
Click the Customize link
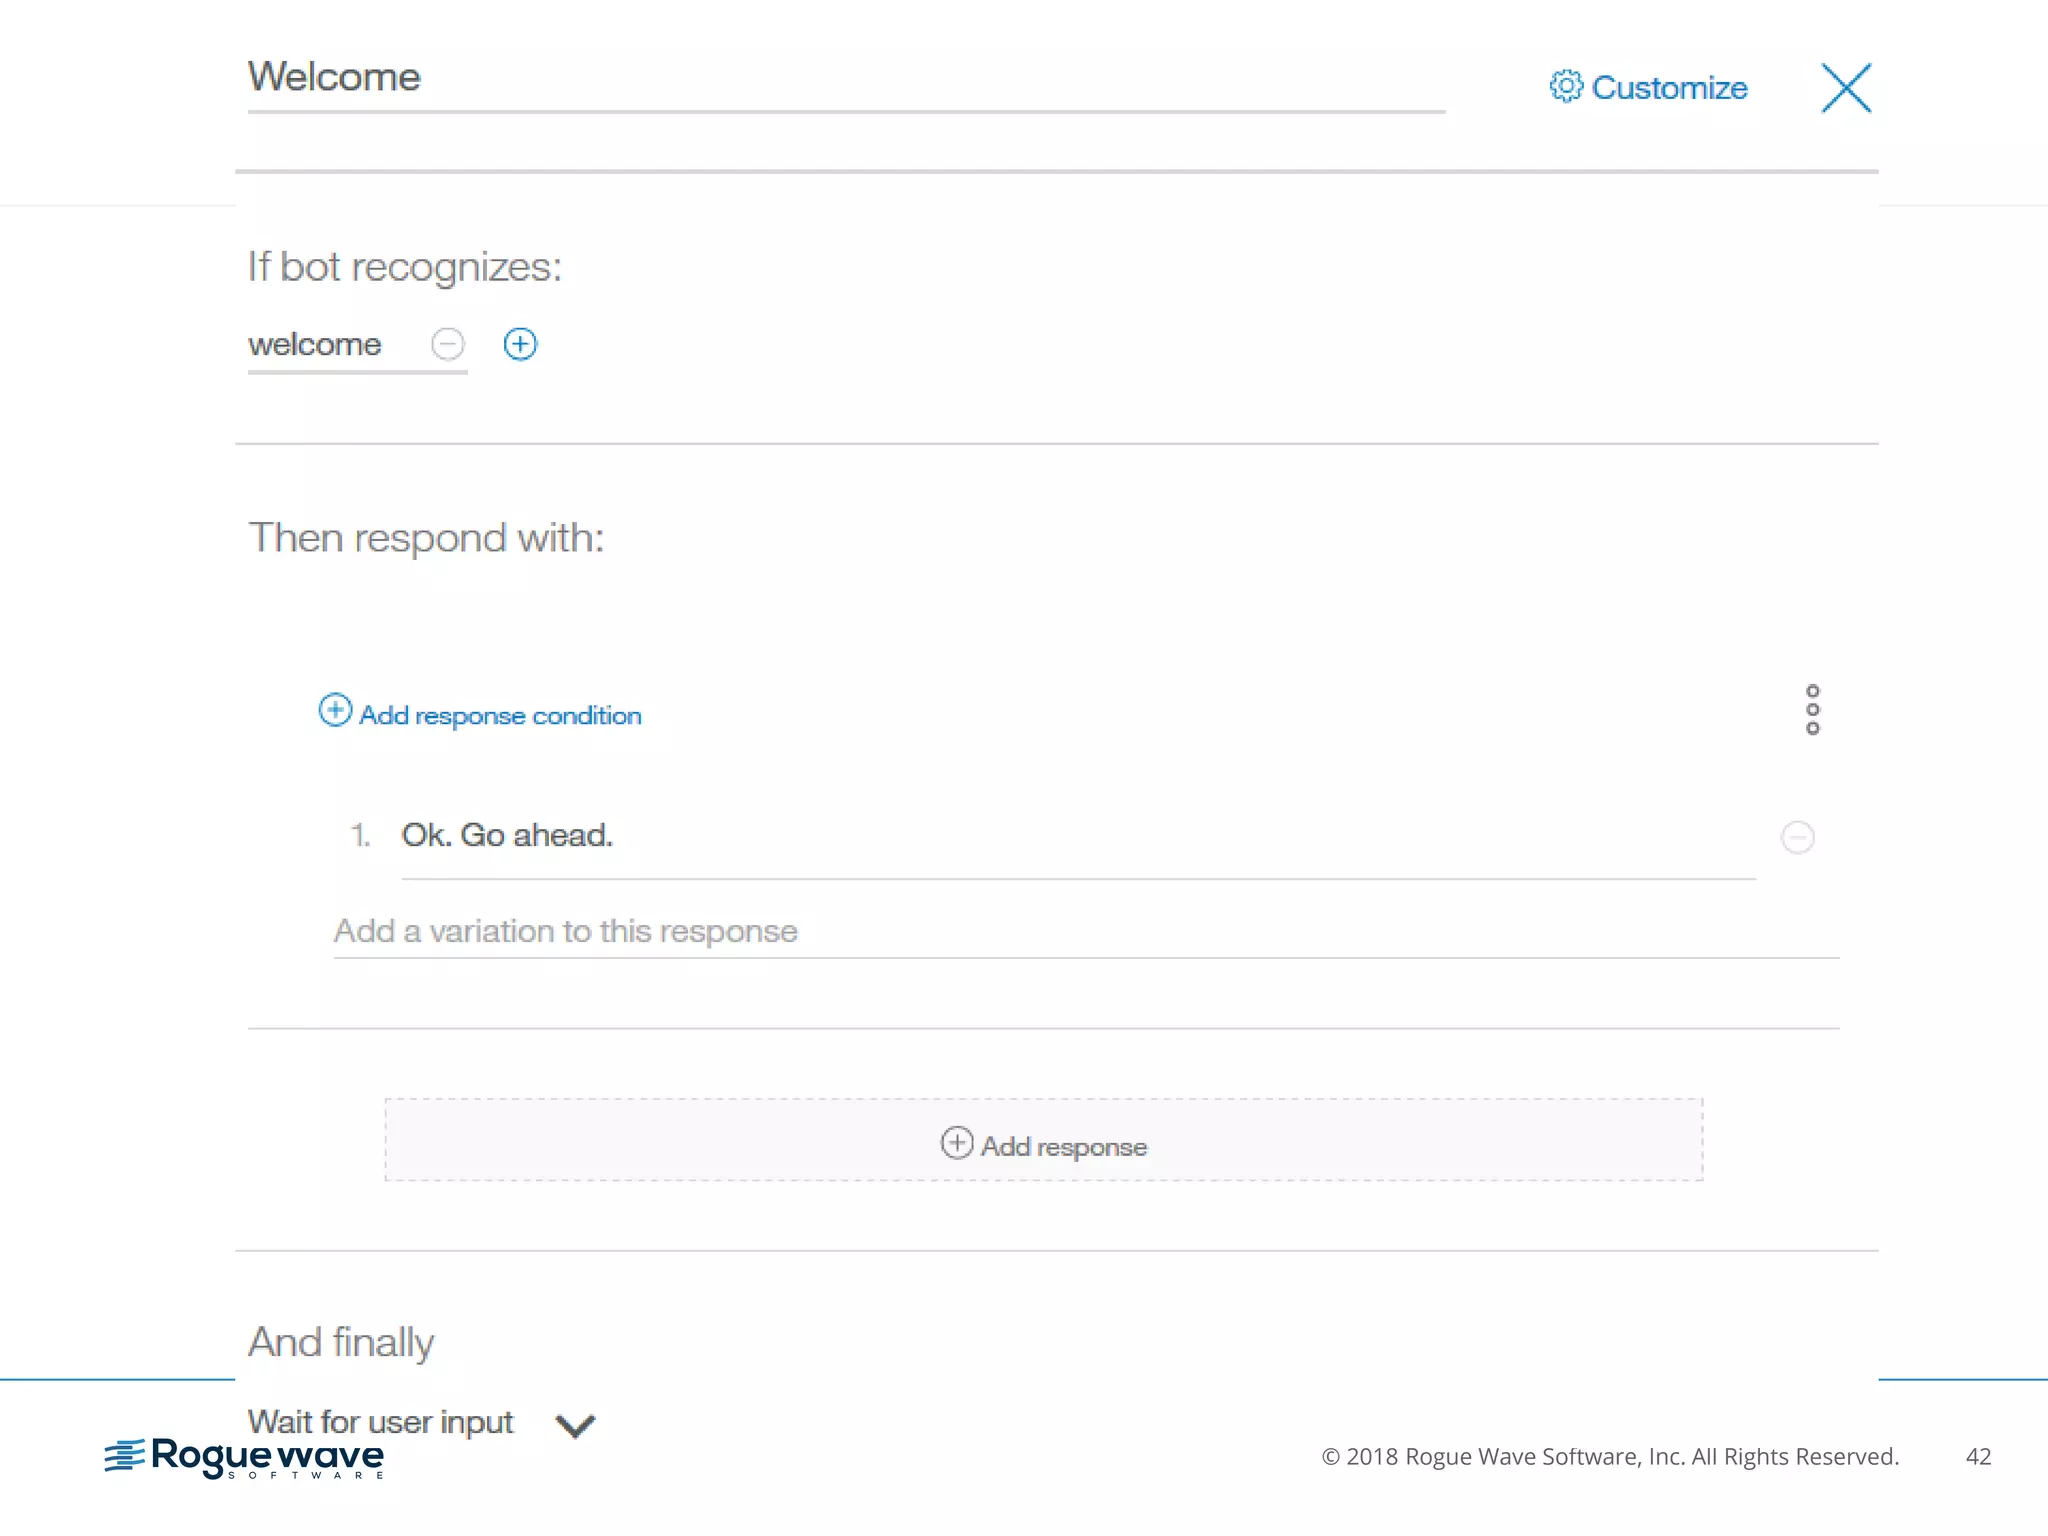pos(1668,88)
